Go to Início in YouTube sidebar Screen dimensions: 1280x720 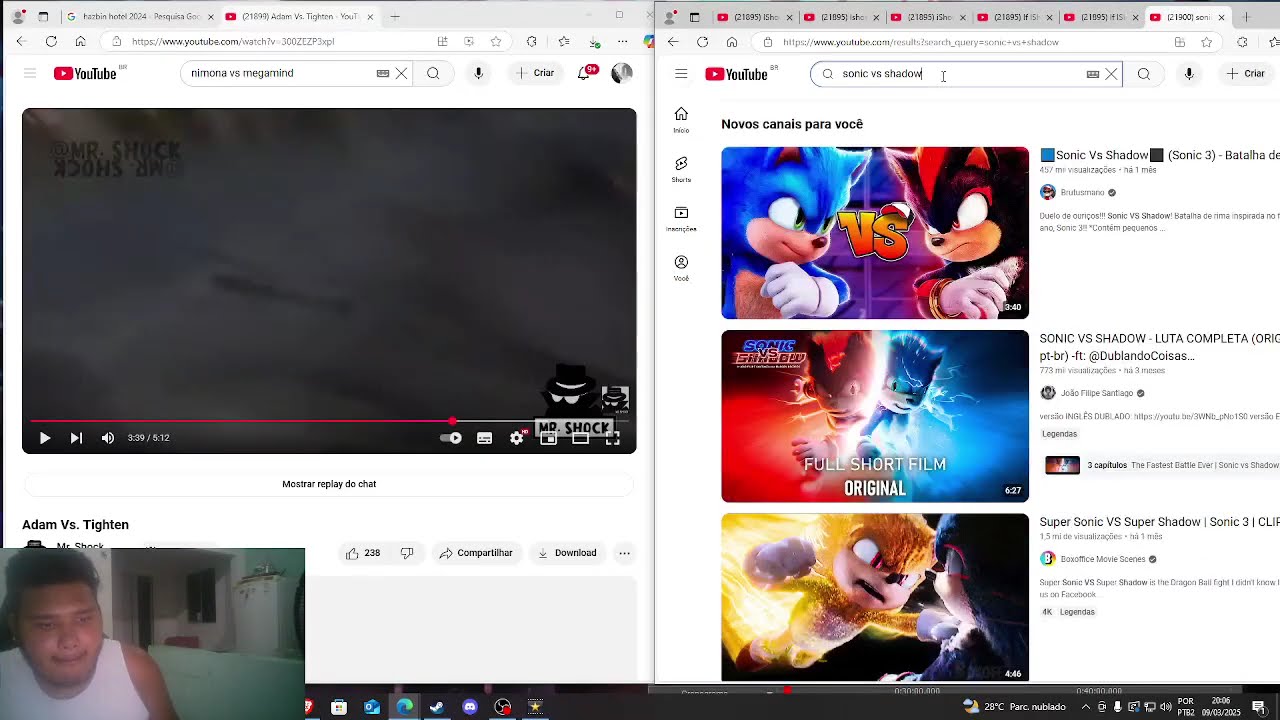click(x=681, y=120)
